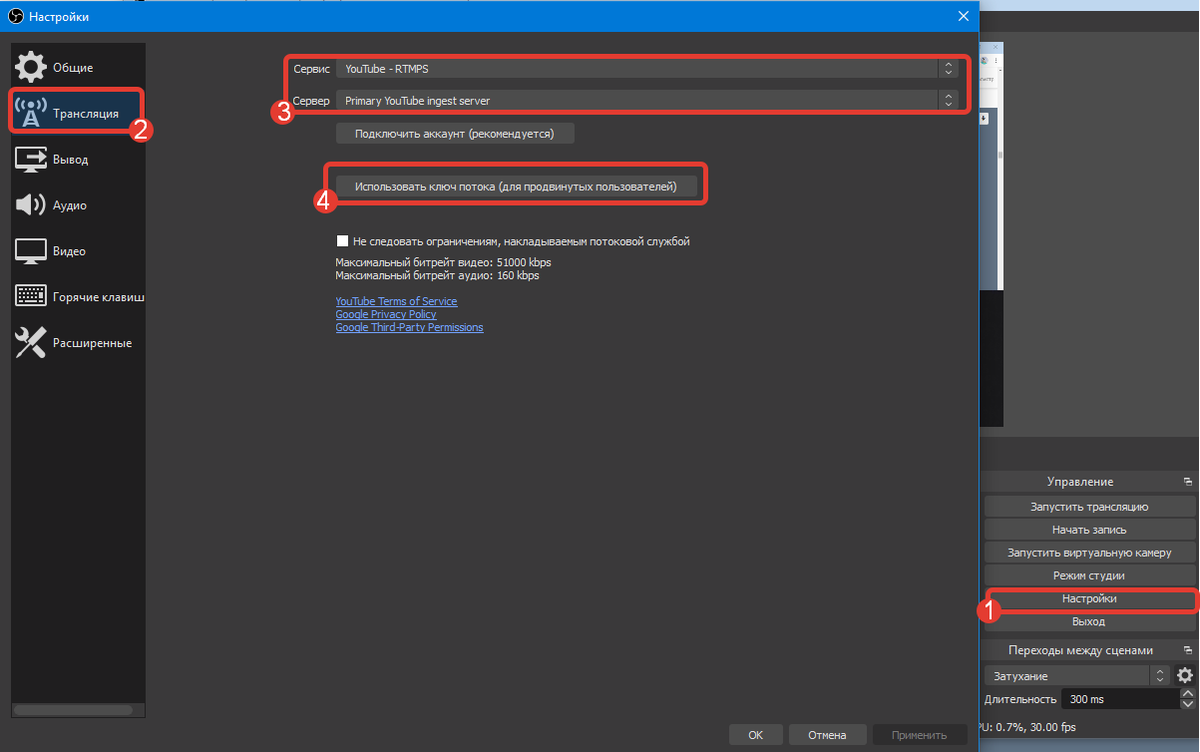The height and width of the screenshot is (752, 1200).
Task: Open Video settings monitor icon
Action: [x=30, y=251]
